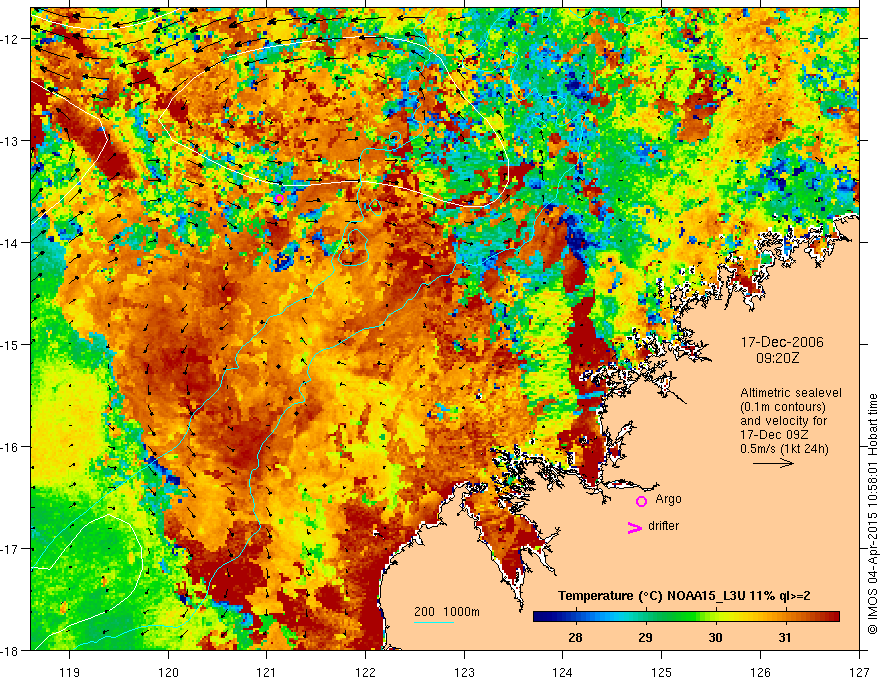Click the 'Argo' legend label
Viewport: 880px width, 680px height.
[668, 499]
